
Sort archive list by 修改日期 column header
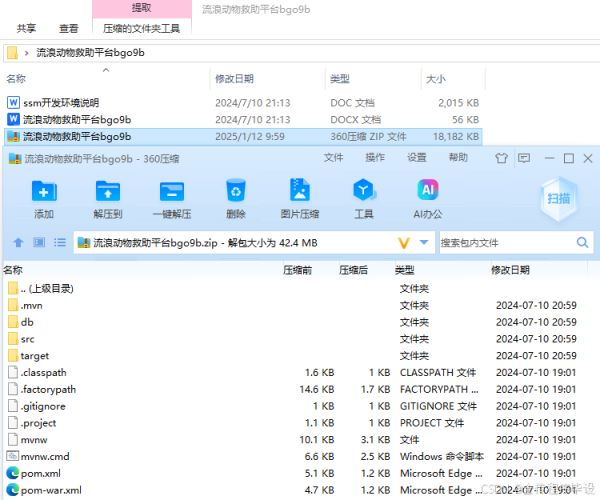coord(510,270)
